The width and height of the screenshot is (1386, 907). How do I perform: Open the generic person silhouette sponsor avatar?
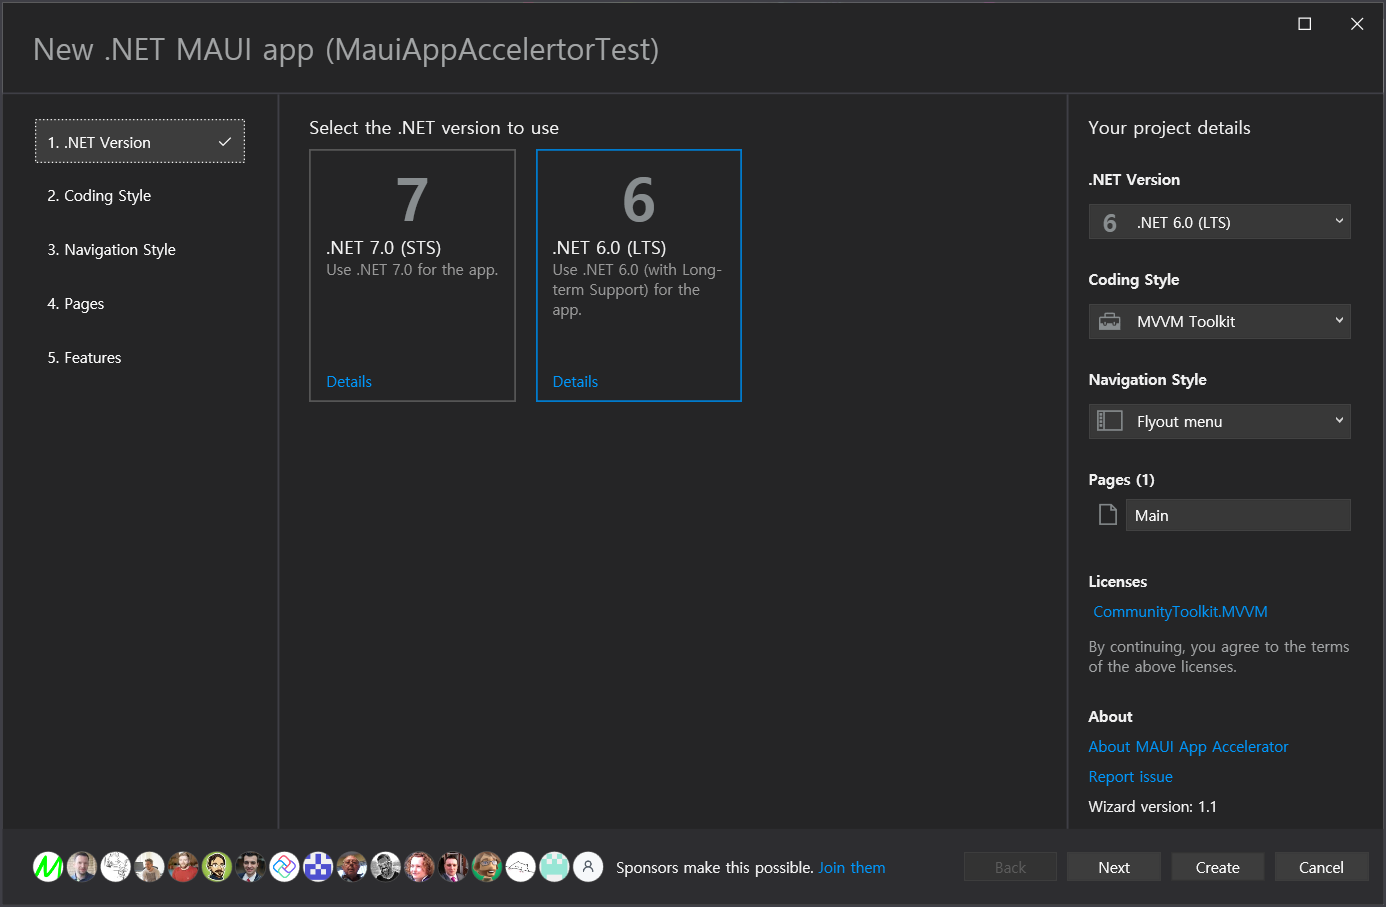(588, 867)
